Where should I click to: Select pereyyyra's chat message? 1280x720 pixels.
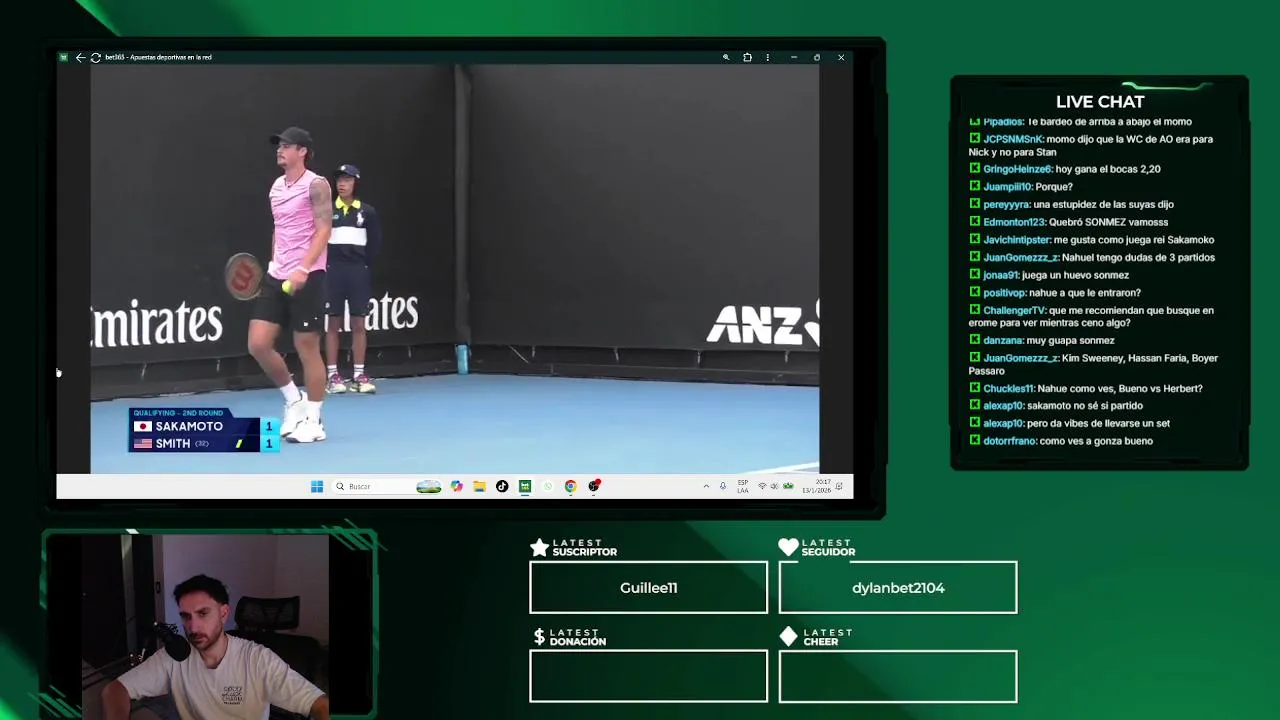[1072, 204]
